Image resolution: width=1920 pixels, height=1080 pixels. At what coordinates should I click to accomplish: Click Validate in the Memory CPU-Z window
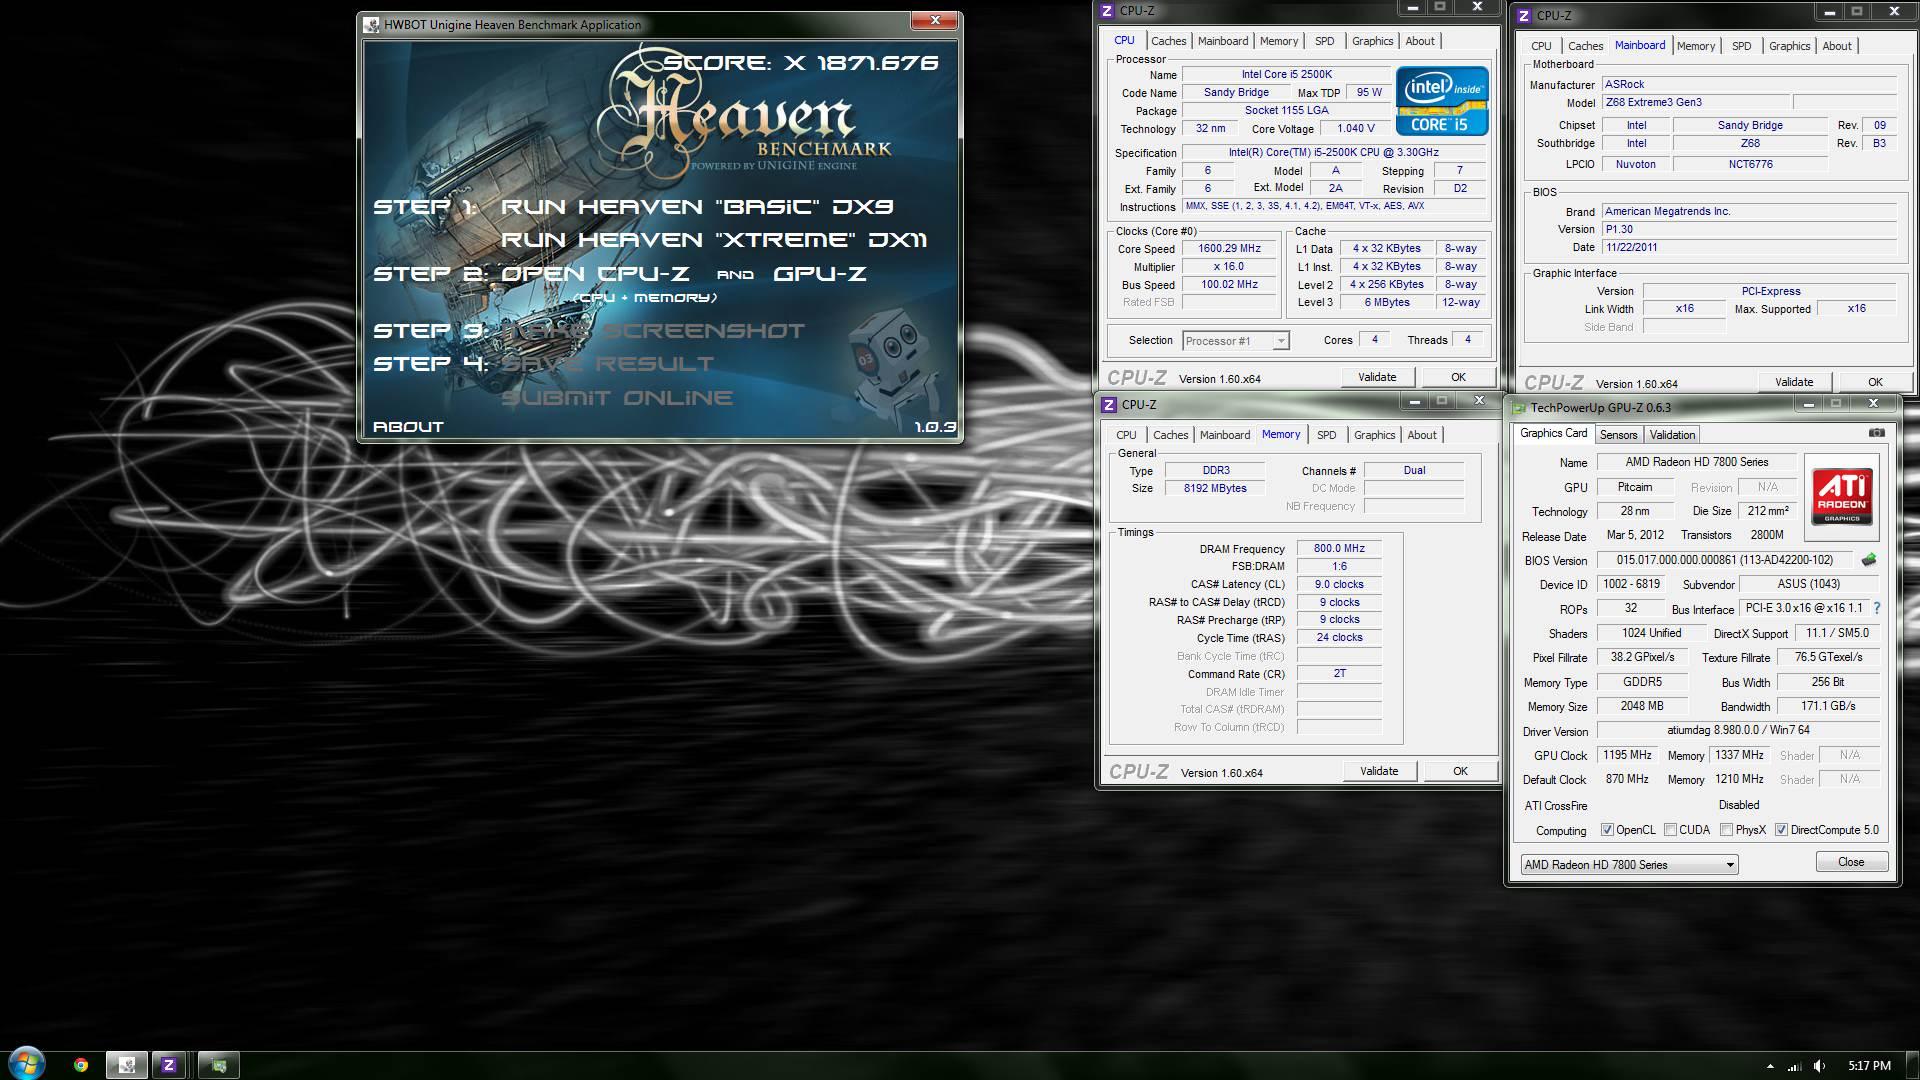(1379, 771)
